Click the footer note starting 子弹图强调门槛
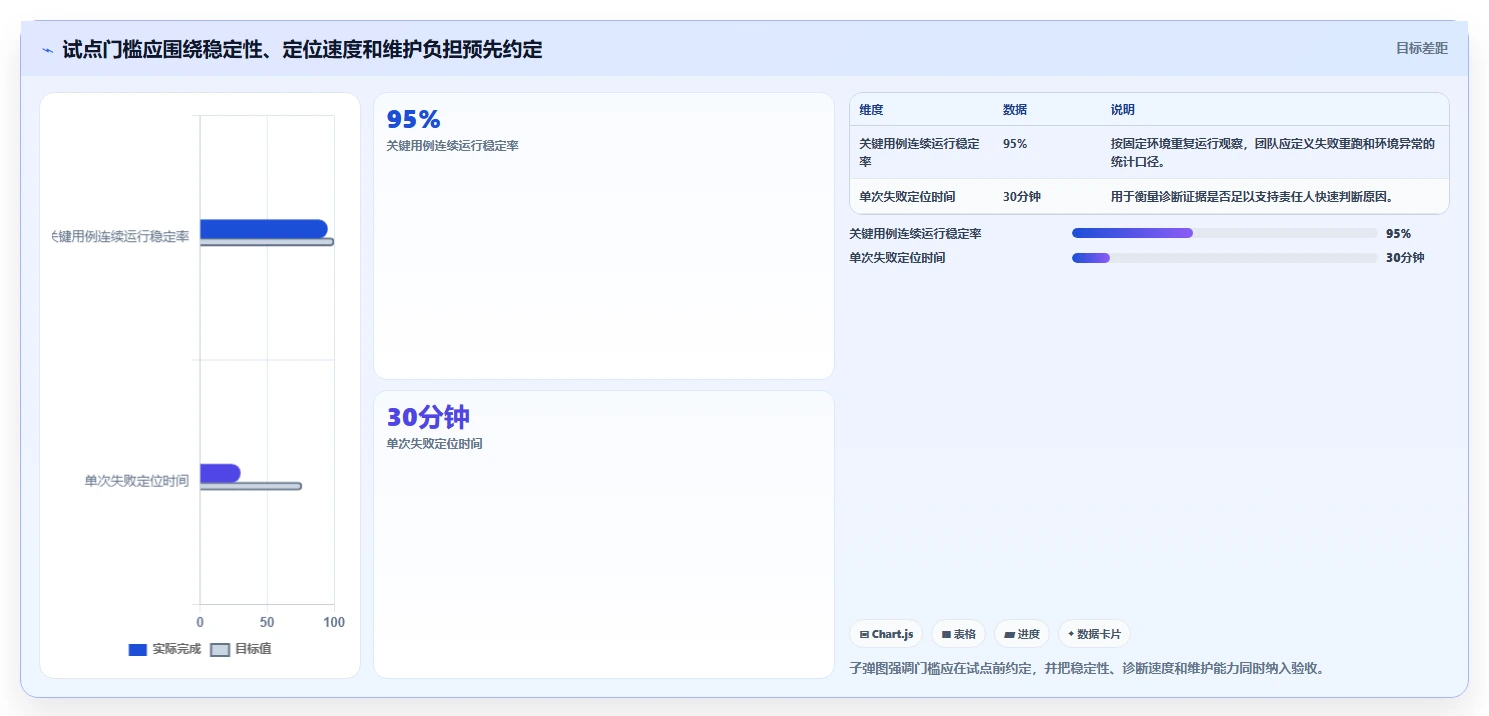This screenshot has width=1489, height=716. click(1087, 668)
